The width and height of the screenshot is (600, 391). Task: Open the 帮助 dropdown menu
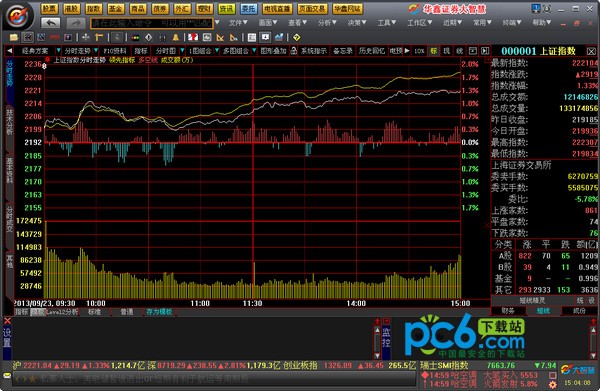click(x=542, y=23)
